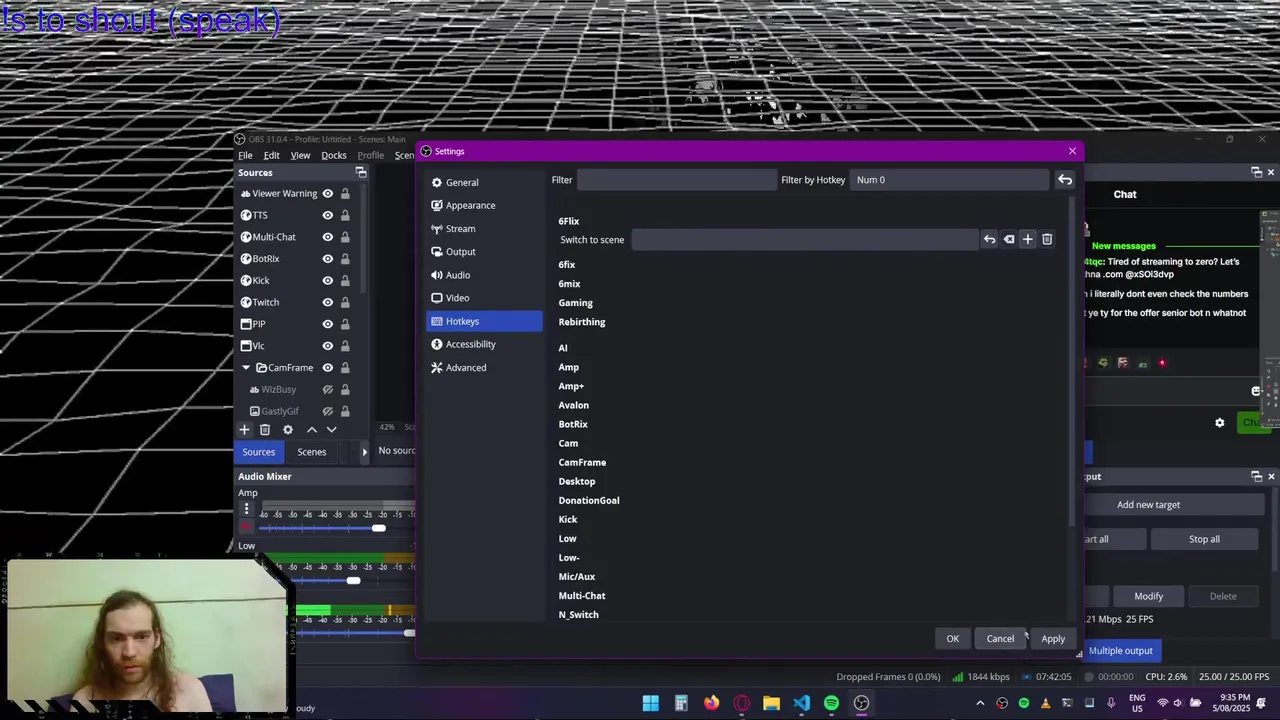The width and height of the screenshot is (1280, 720).
Task: Toggle visibility of Viewer Warning source
Action: tap(327, 194)
